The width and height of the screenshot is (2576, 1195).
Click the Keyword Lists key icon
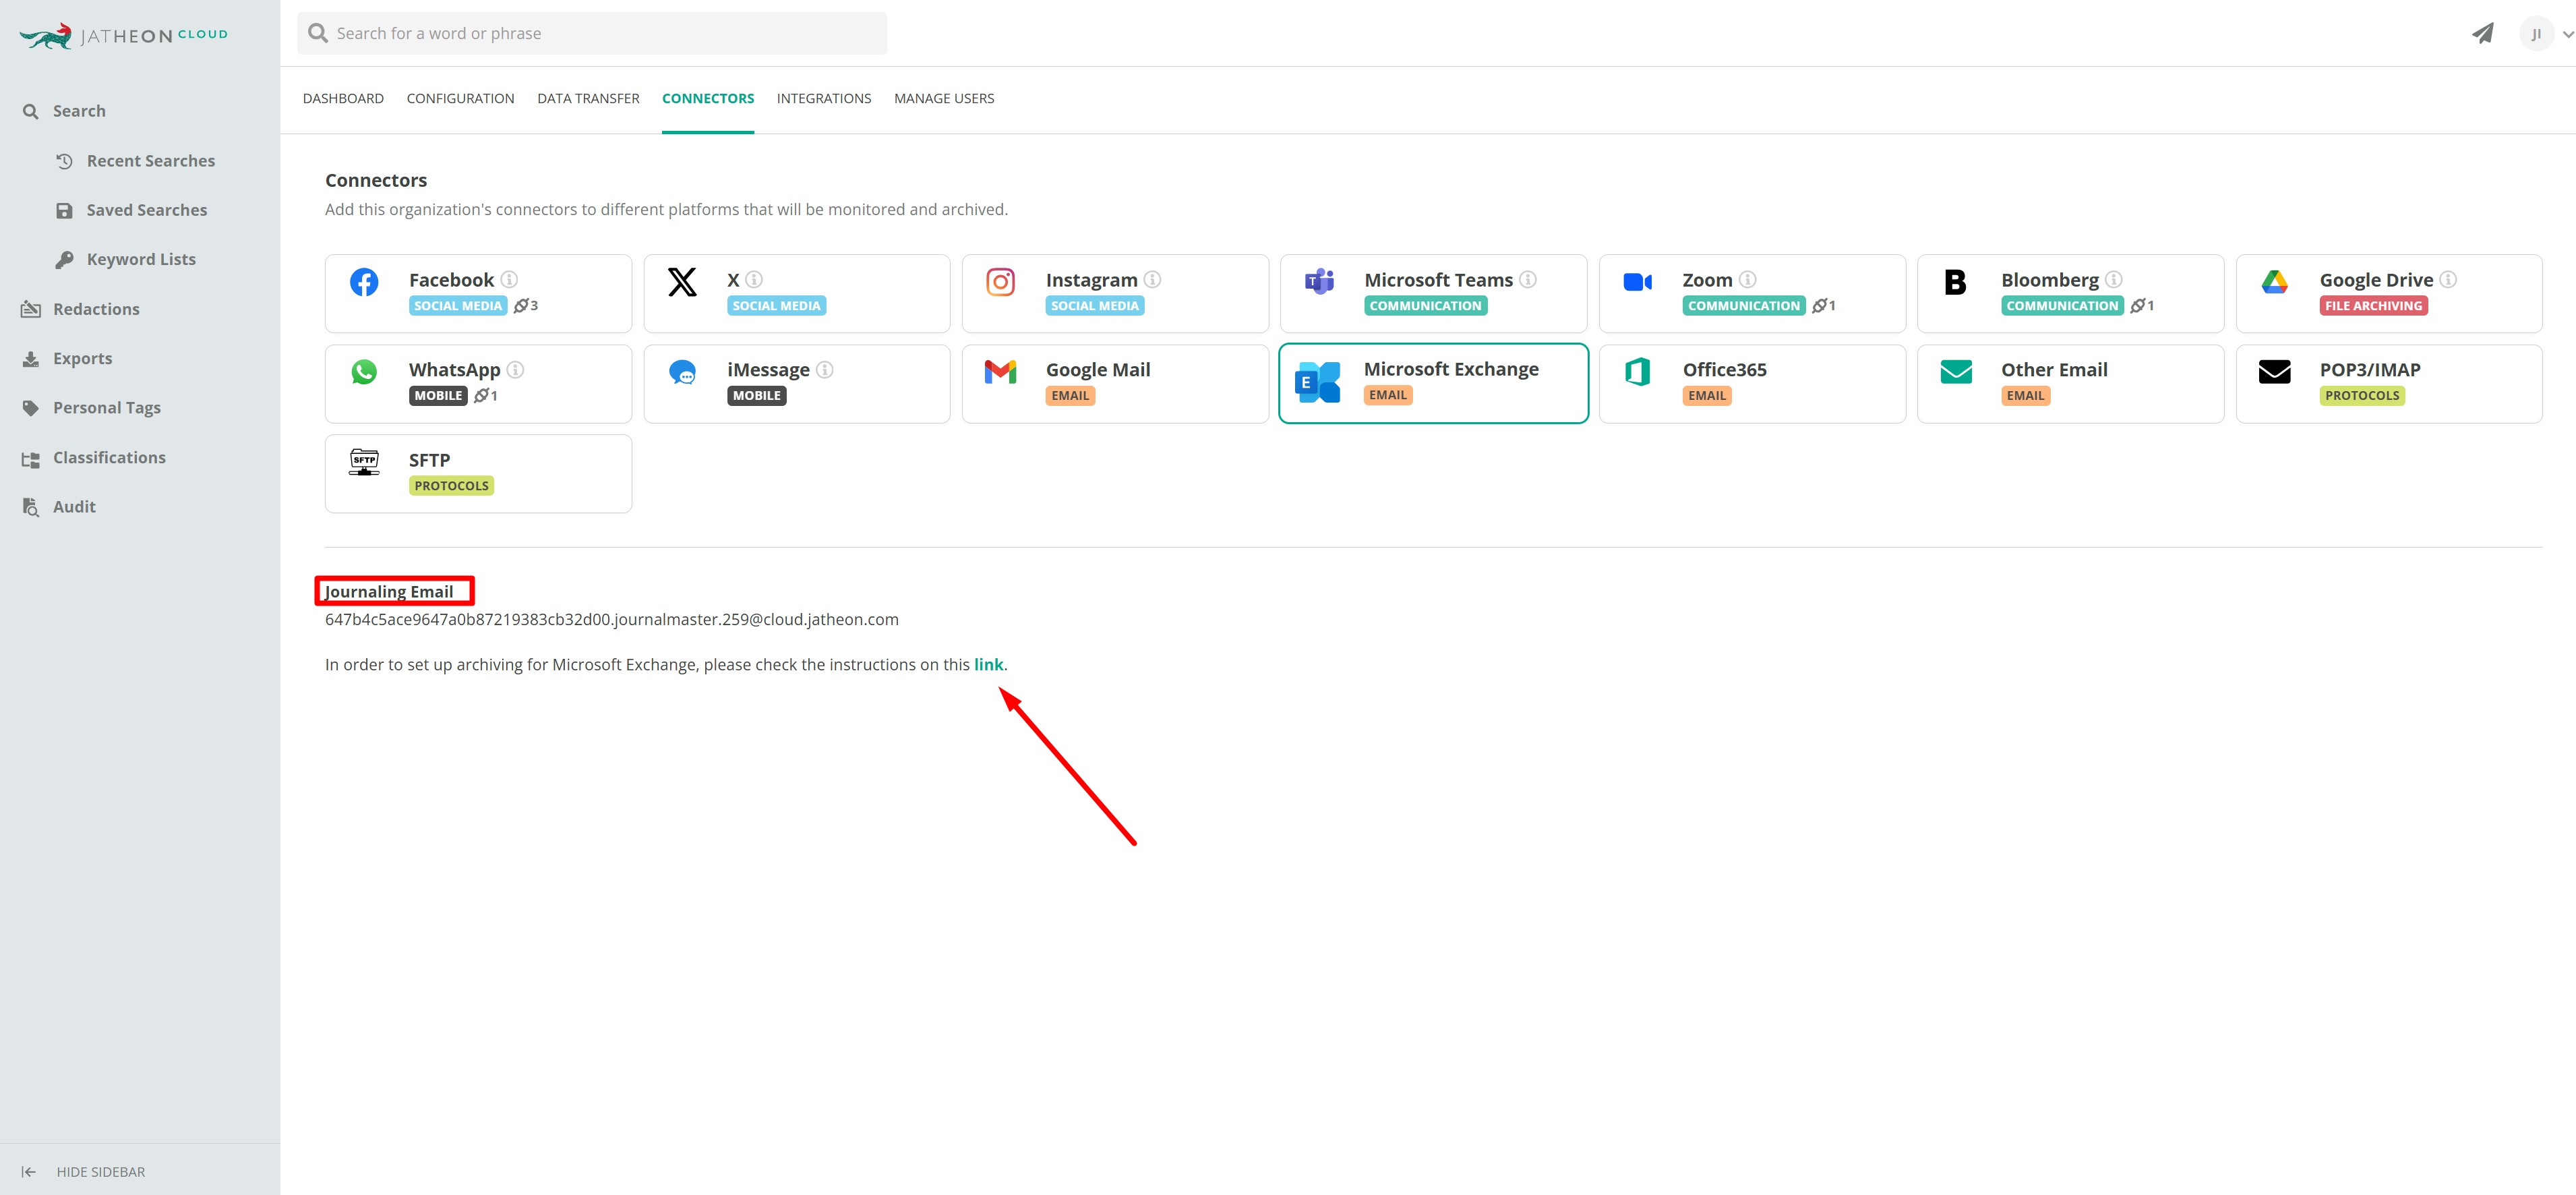[x=65, y=260]
